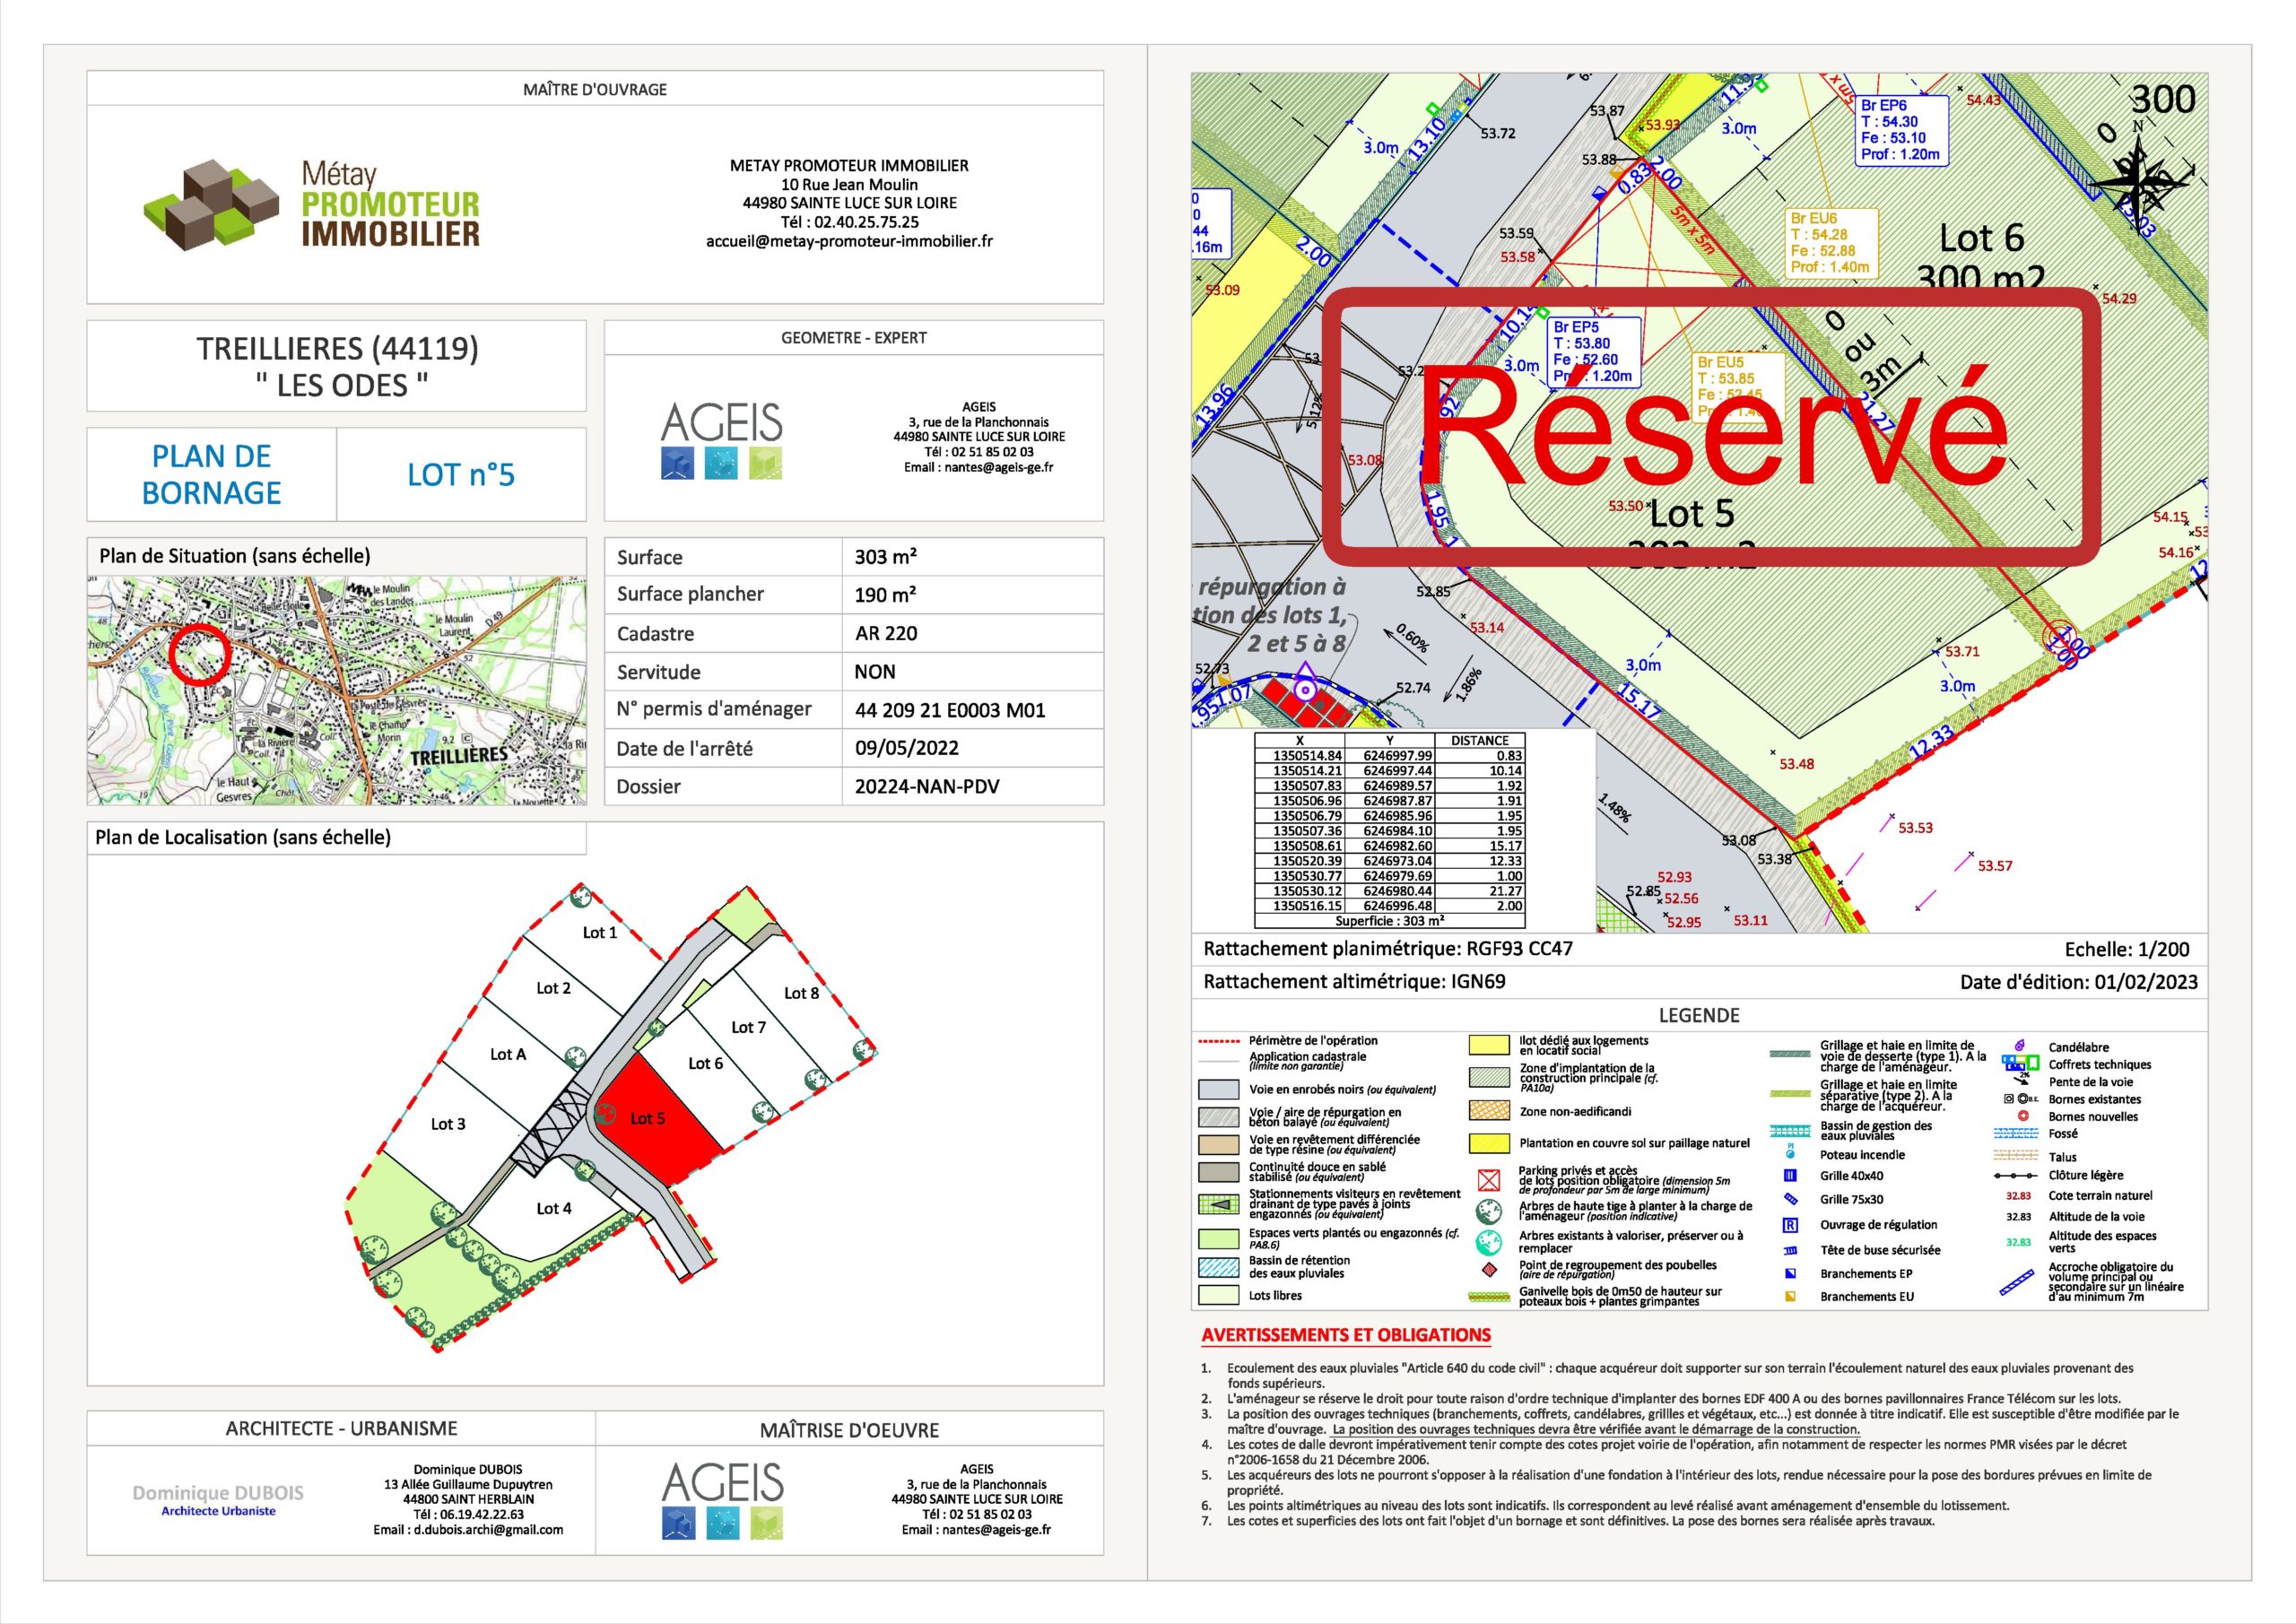The width and height of the screenshot is (2296, 1624).
Task: Select the Surface plancher value 190 m²
Action: pyautogui.click(x=885, y=595)
